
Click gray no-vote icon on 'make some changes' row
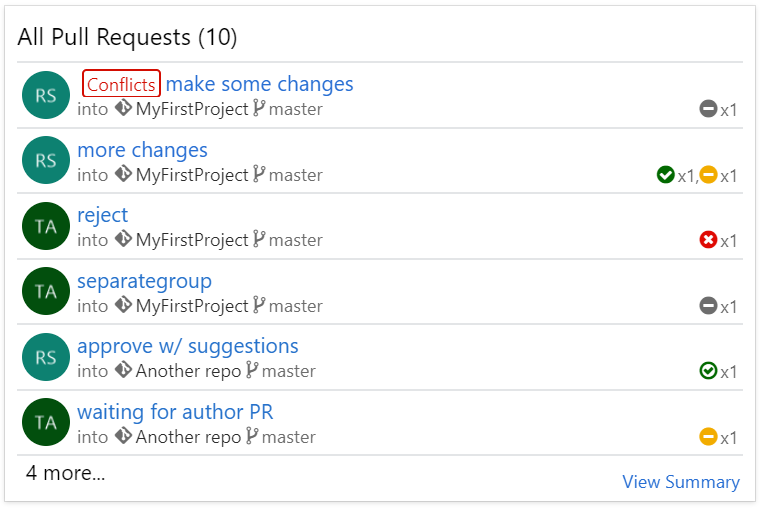coord(709,109)
